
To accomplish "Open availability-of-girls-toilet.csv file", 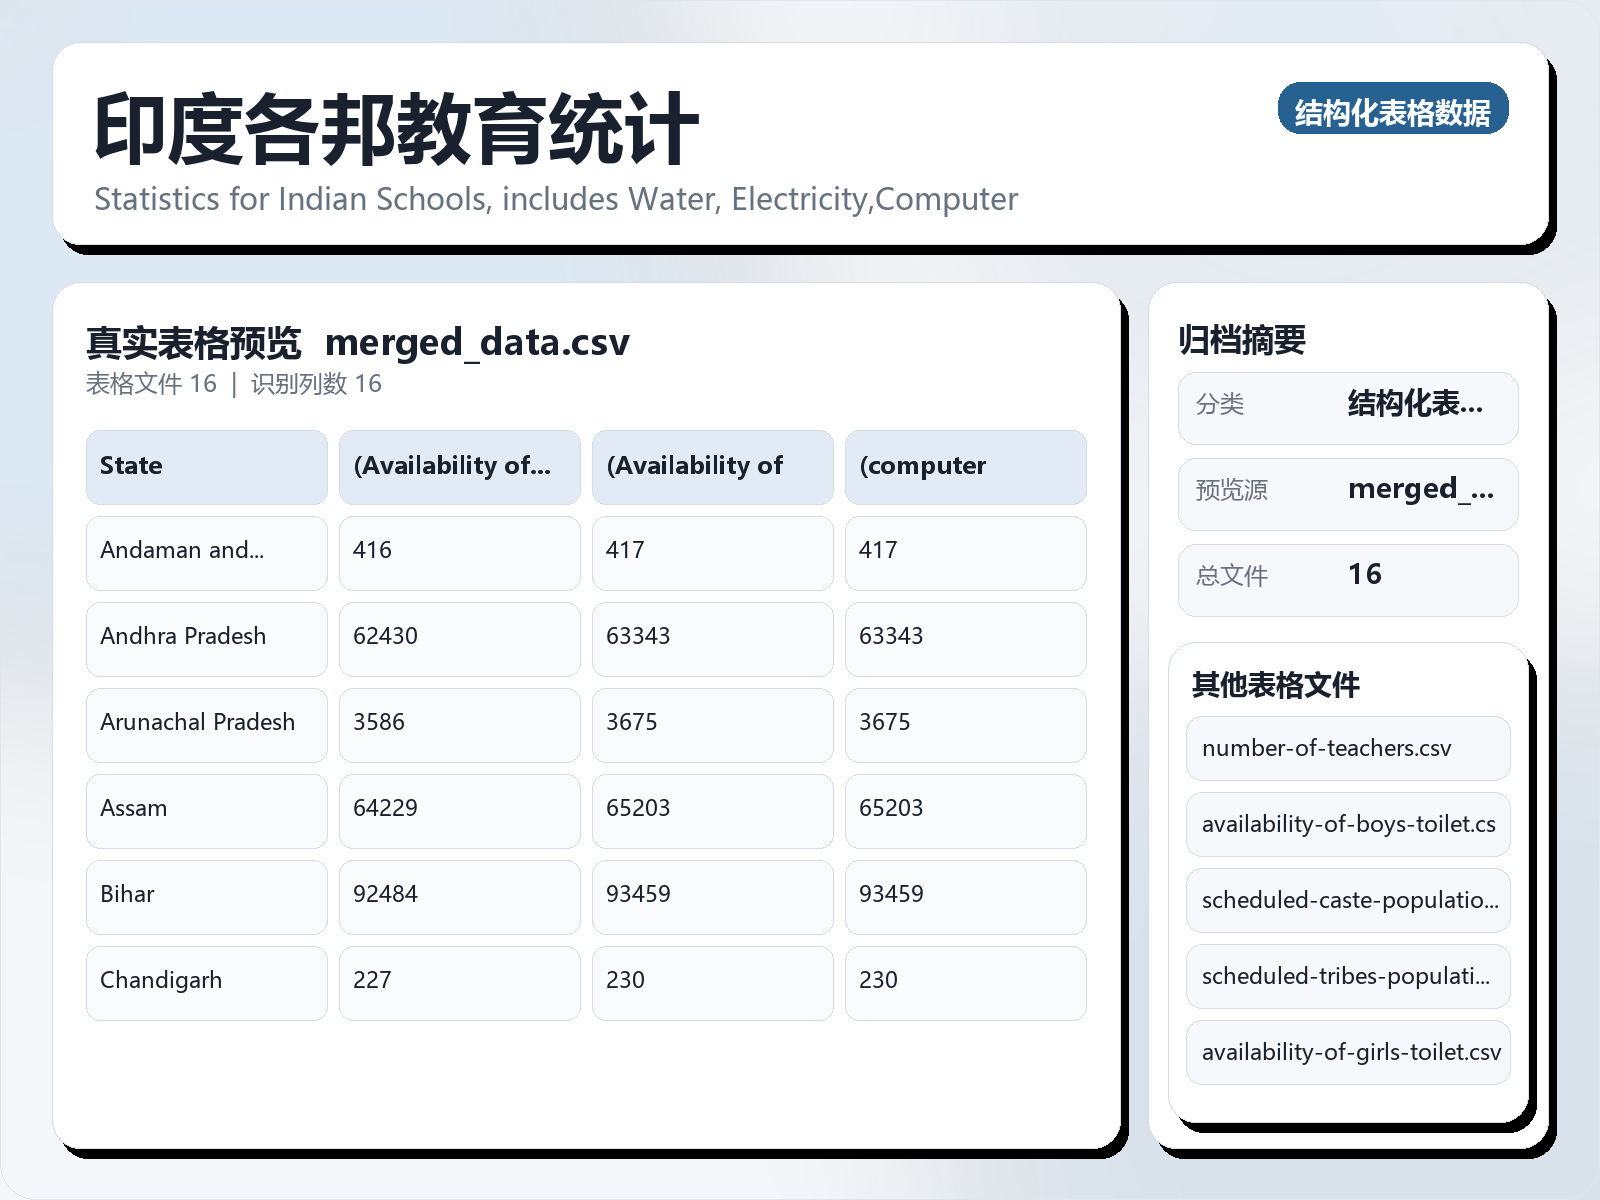I will 1347,1052.
